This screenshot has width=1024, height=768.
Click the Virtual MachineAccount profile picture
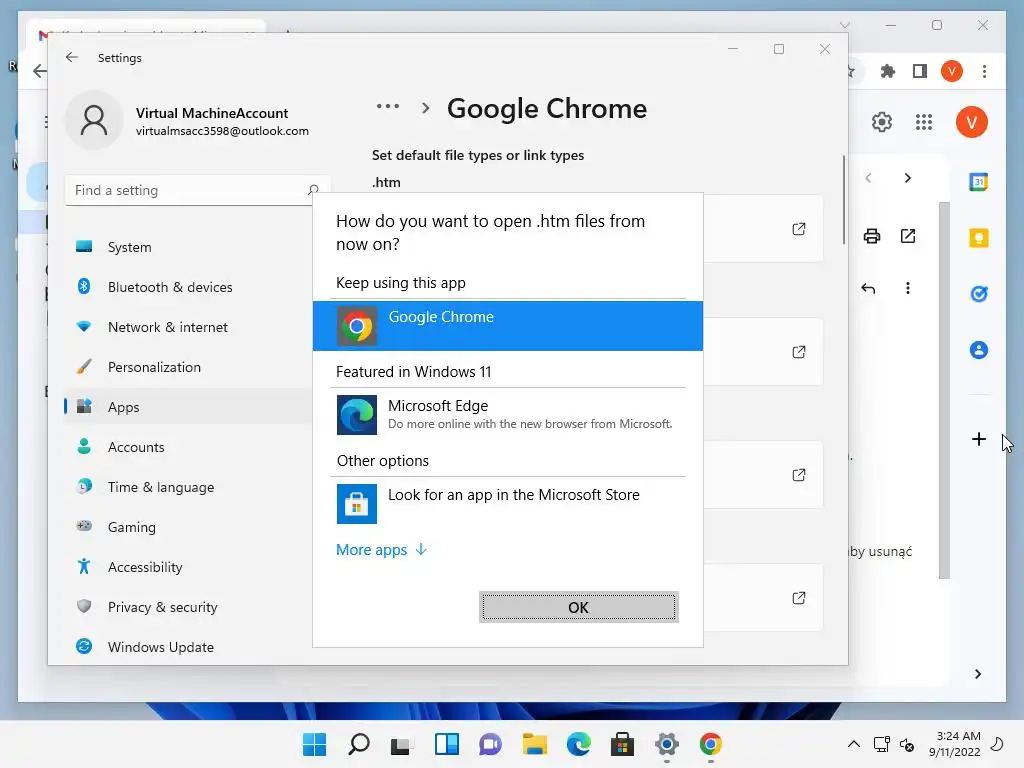(x=94, y=121)
